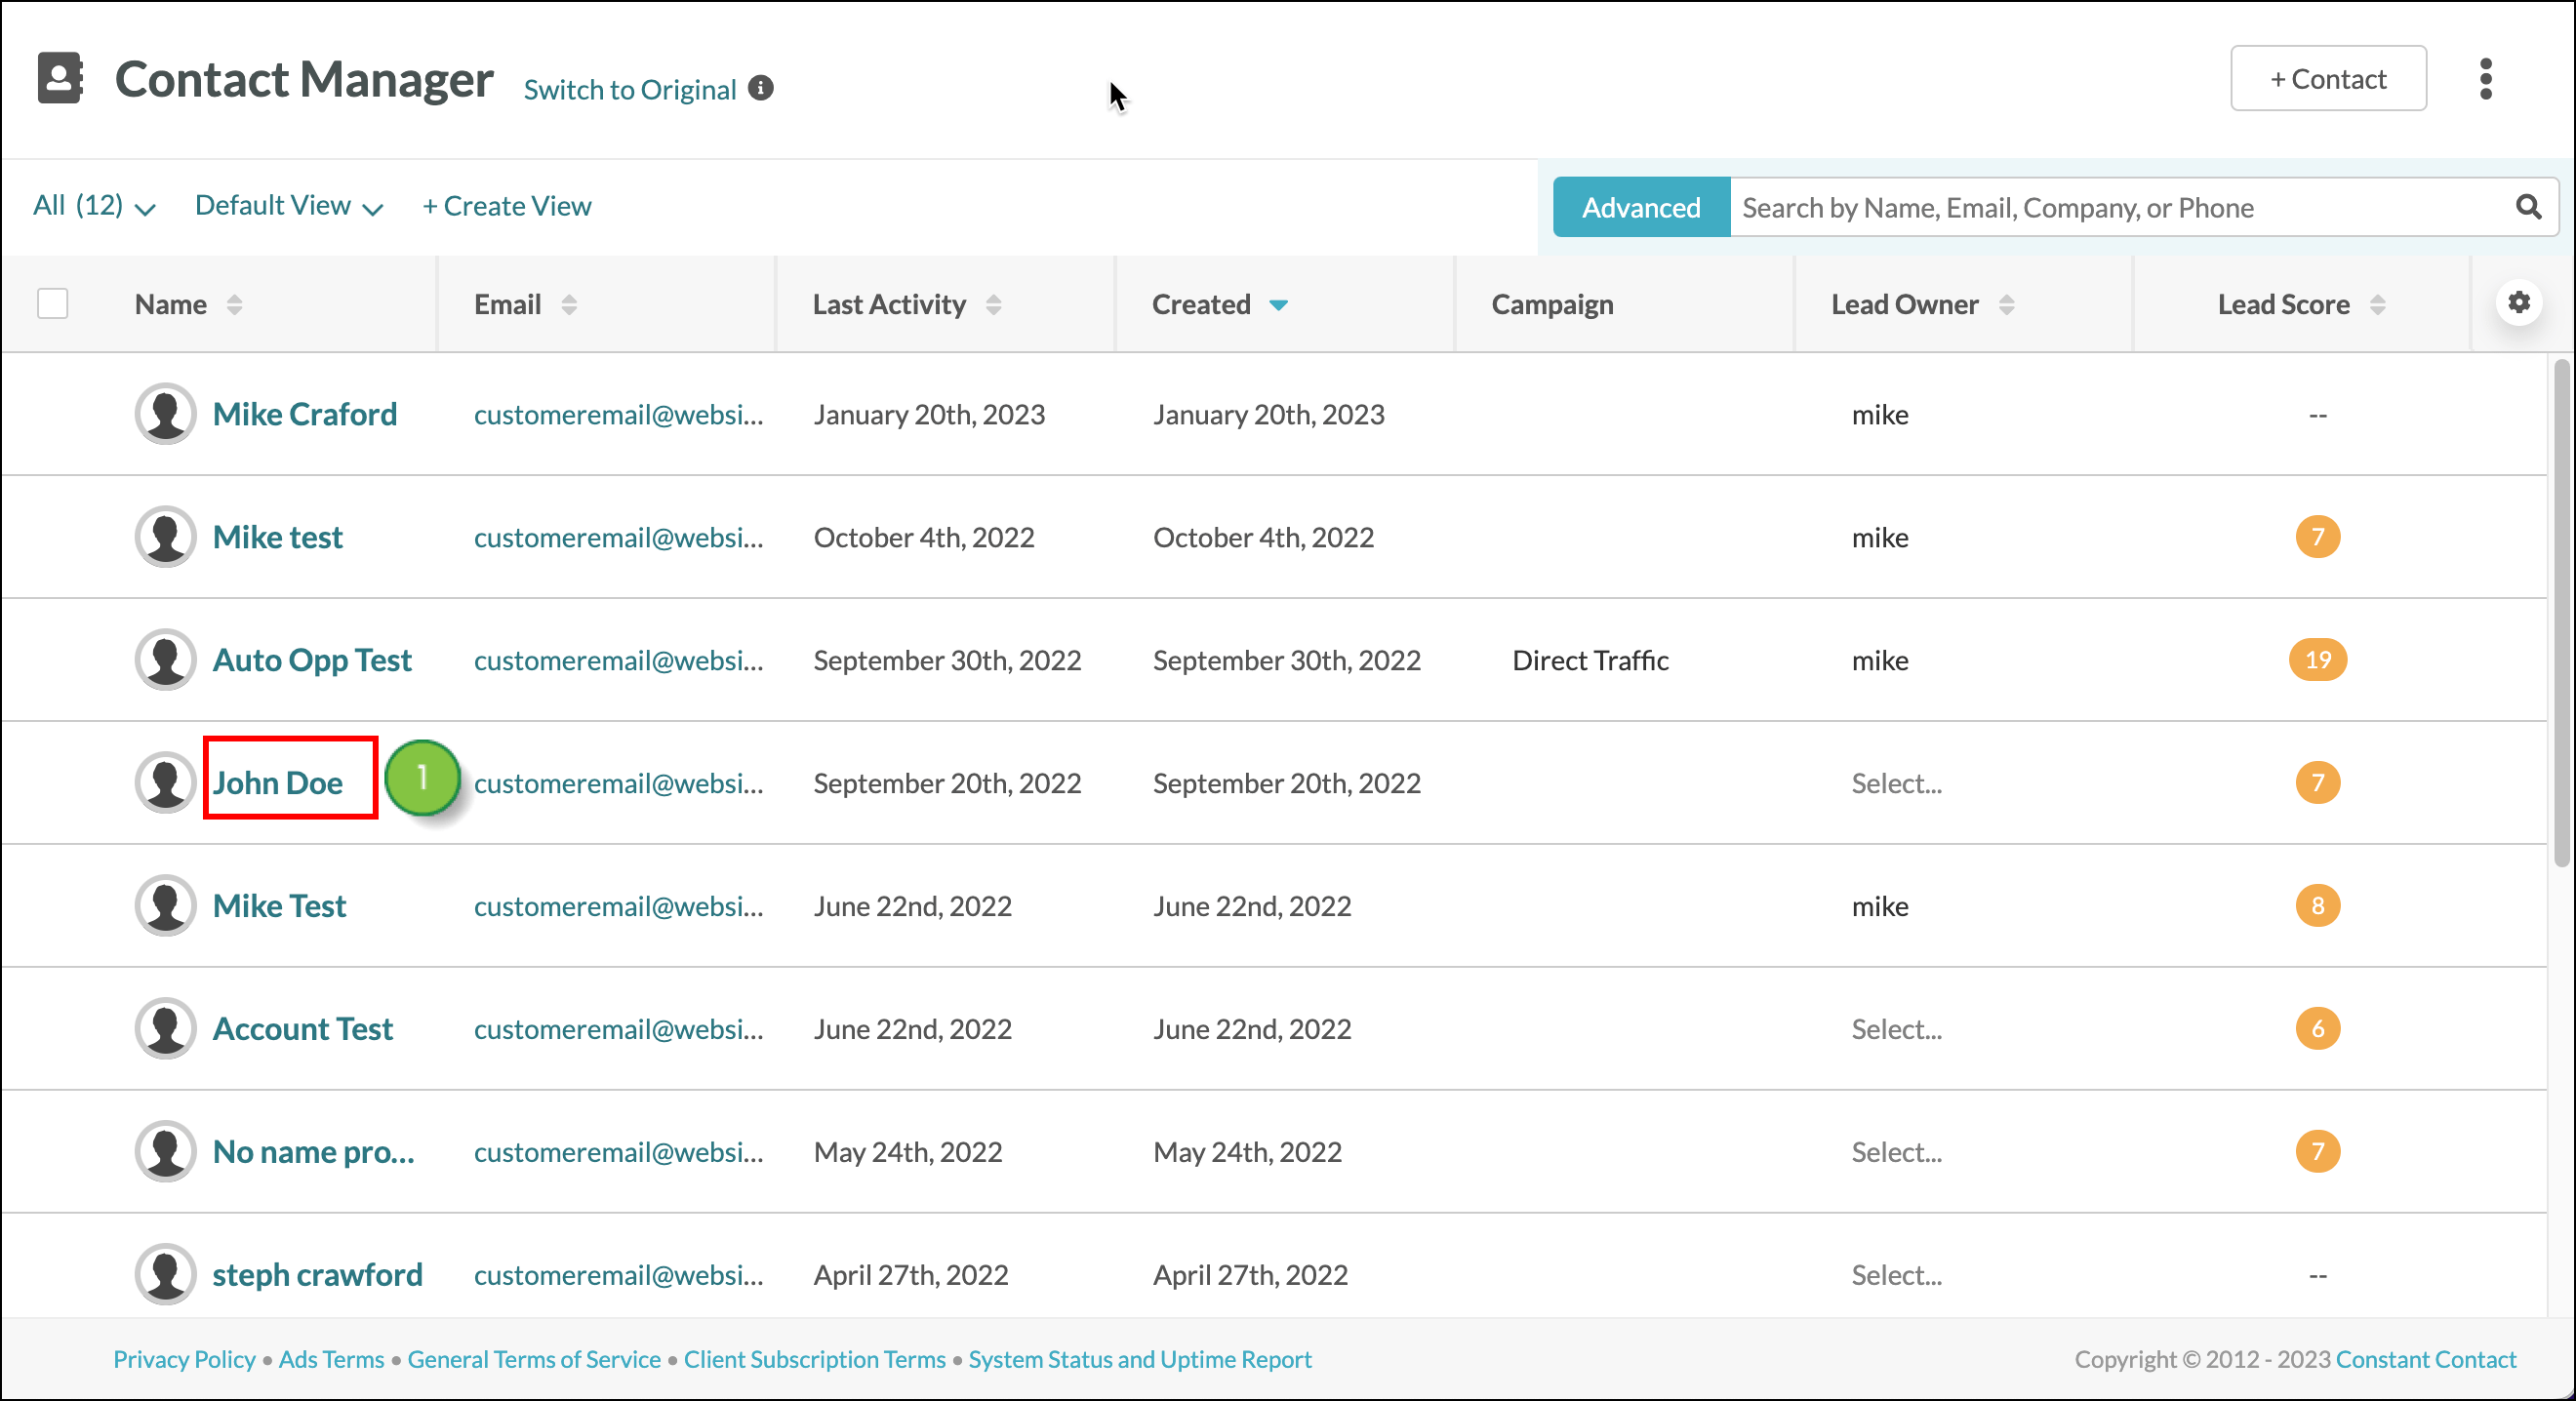Viewport: 2576px width, 1401px height.
Task: Open the Lead Owner Select dropdown for Account Test
Action: coord(1895,1028)
